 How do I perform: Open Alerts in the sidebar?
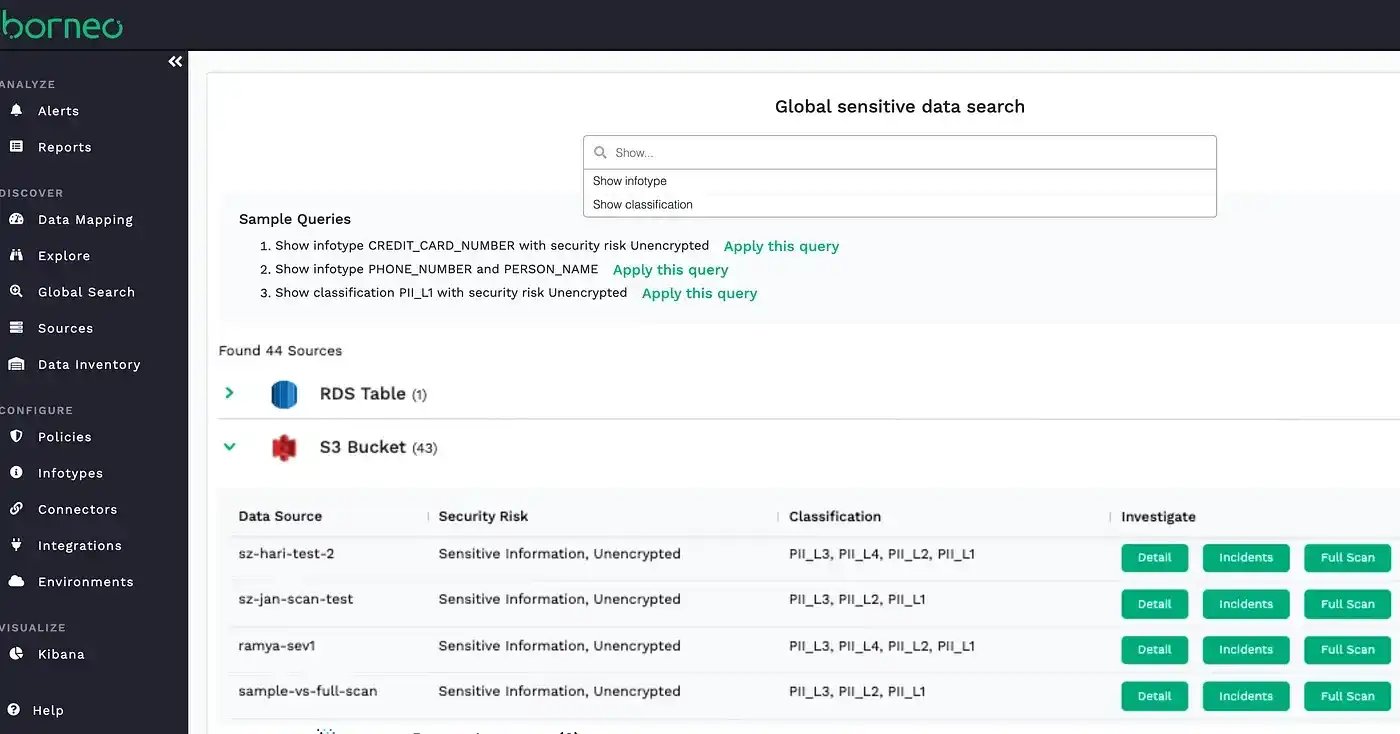[58, 111]
